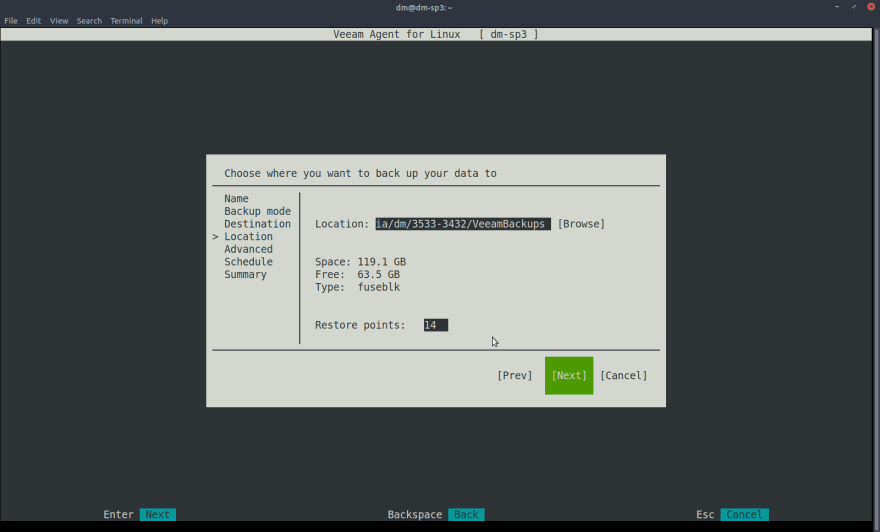
Task: Minimize the terminal window
Action: click(837, 7)
